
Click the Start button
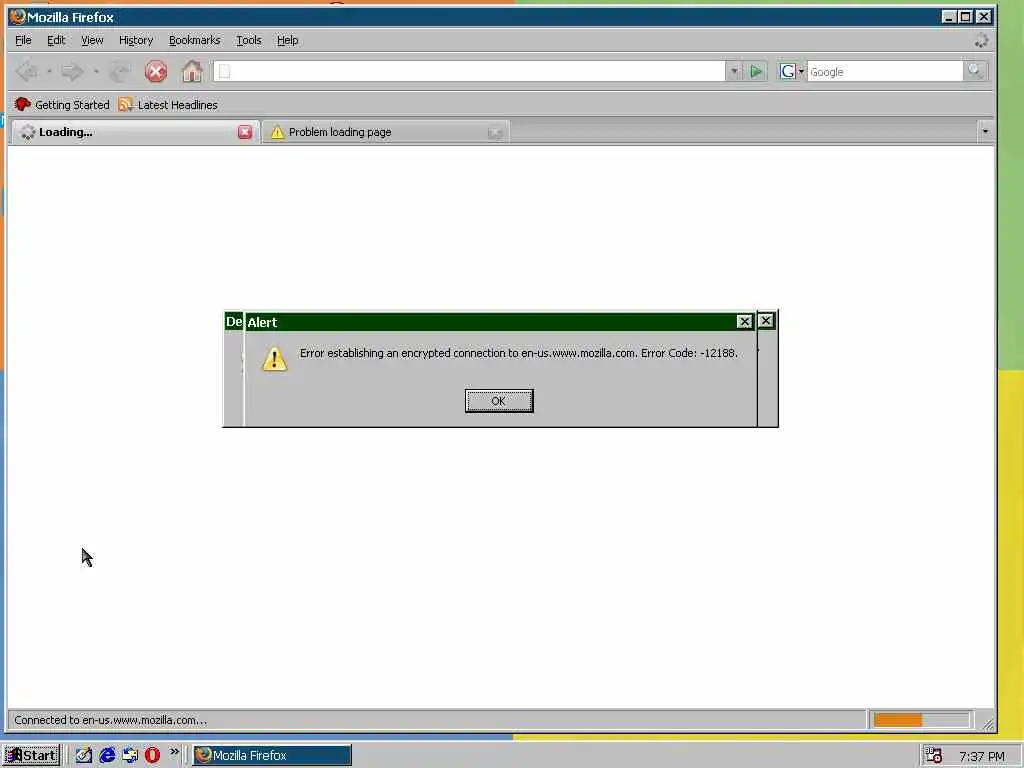tap(31, 755)
